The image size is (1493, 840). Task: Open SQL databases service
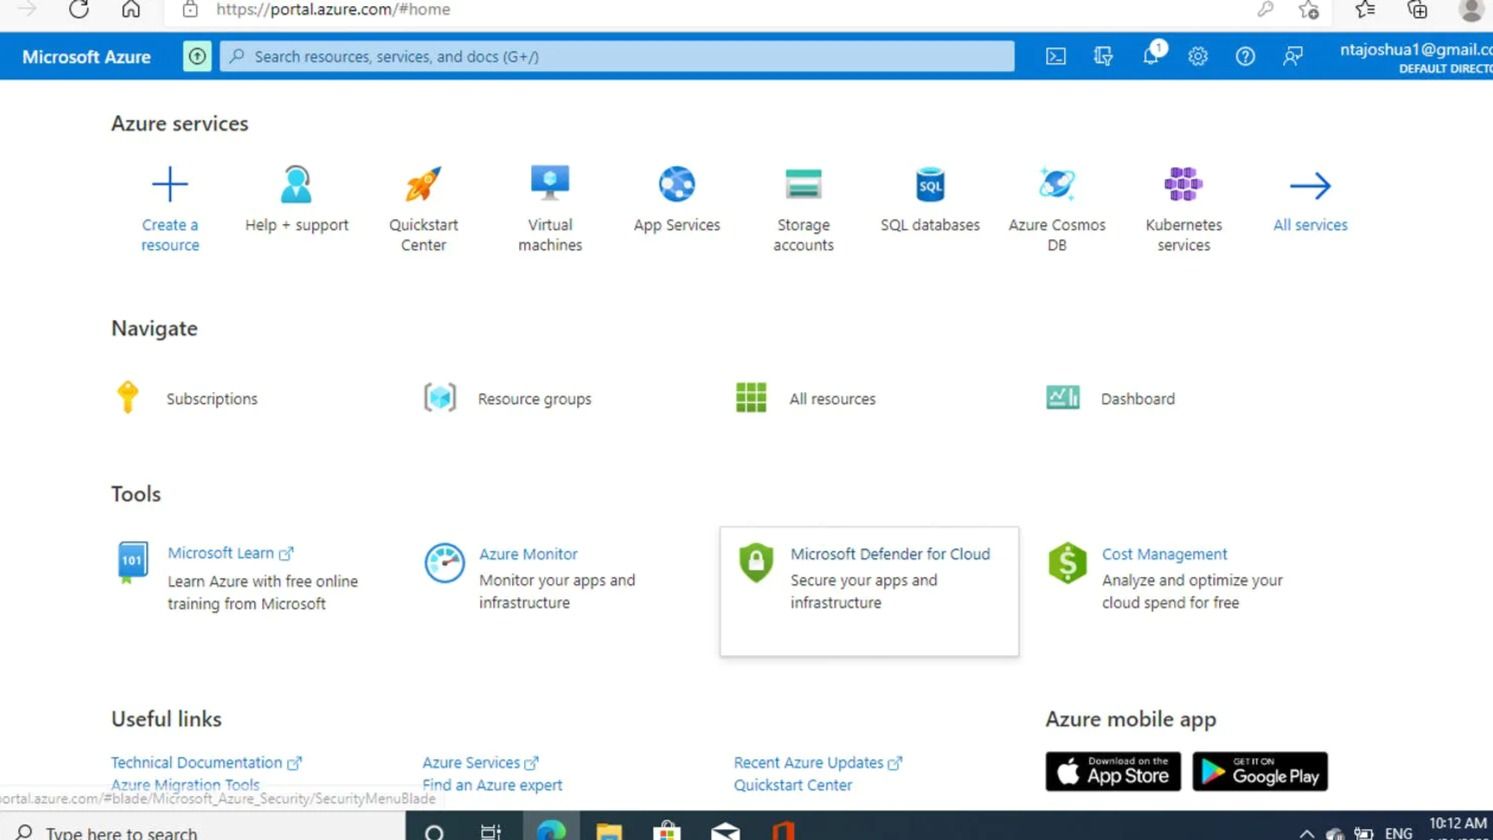[930, 186]
